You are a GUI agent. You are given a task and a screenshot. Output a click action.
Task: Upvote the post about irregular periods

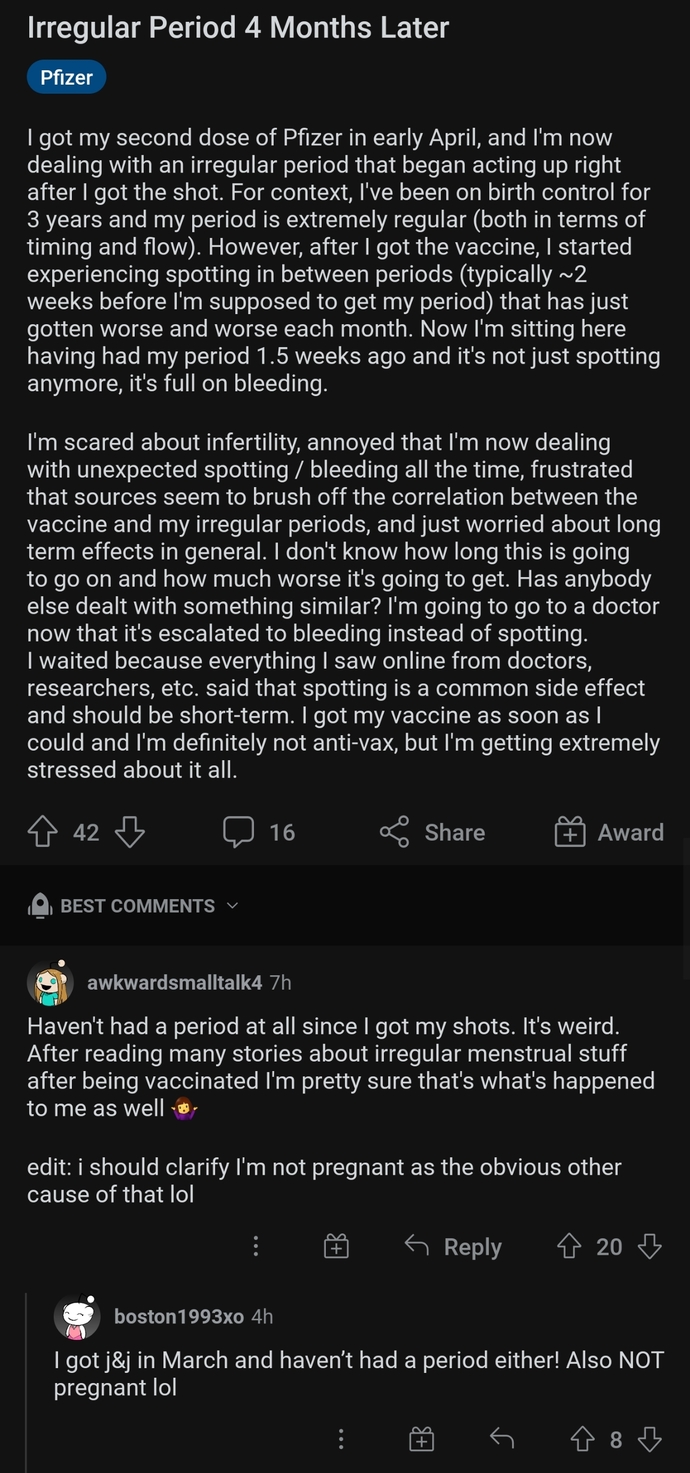(x=42, y=832)
